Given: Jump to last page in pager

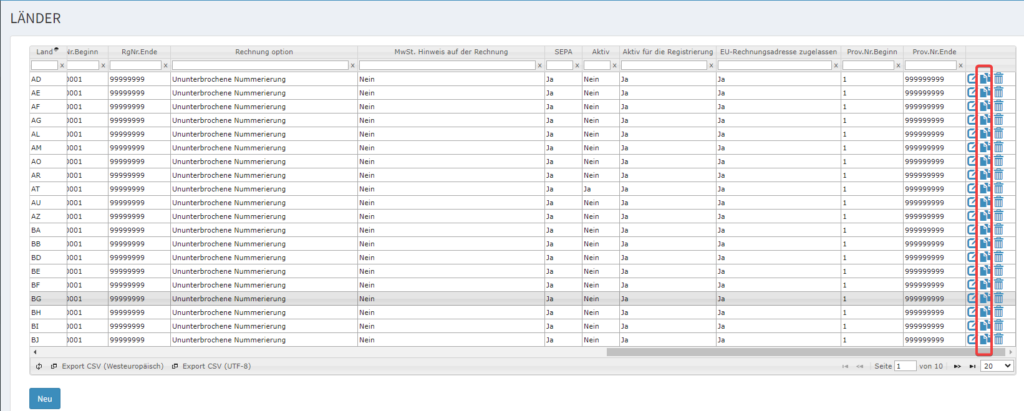Looking at the screenshot, I should (972, 366).
